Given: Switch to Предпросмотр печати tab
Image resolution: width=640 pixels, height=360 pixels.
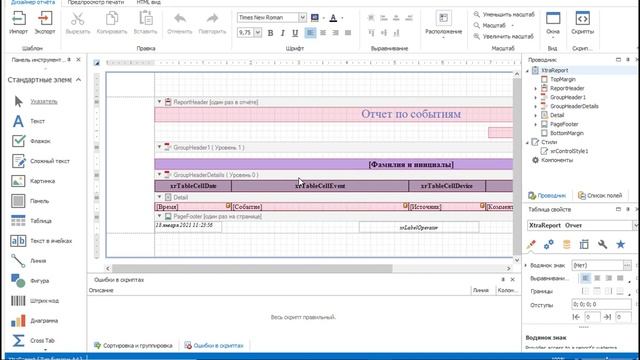Looking at the screenshot, I should pos(96,2).
